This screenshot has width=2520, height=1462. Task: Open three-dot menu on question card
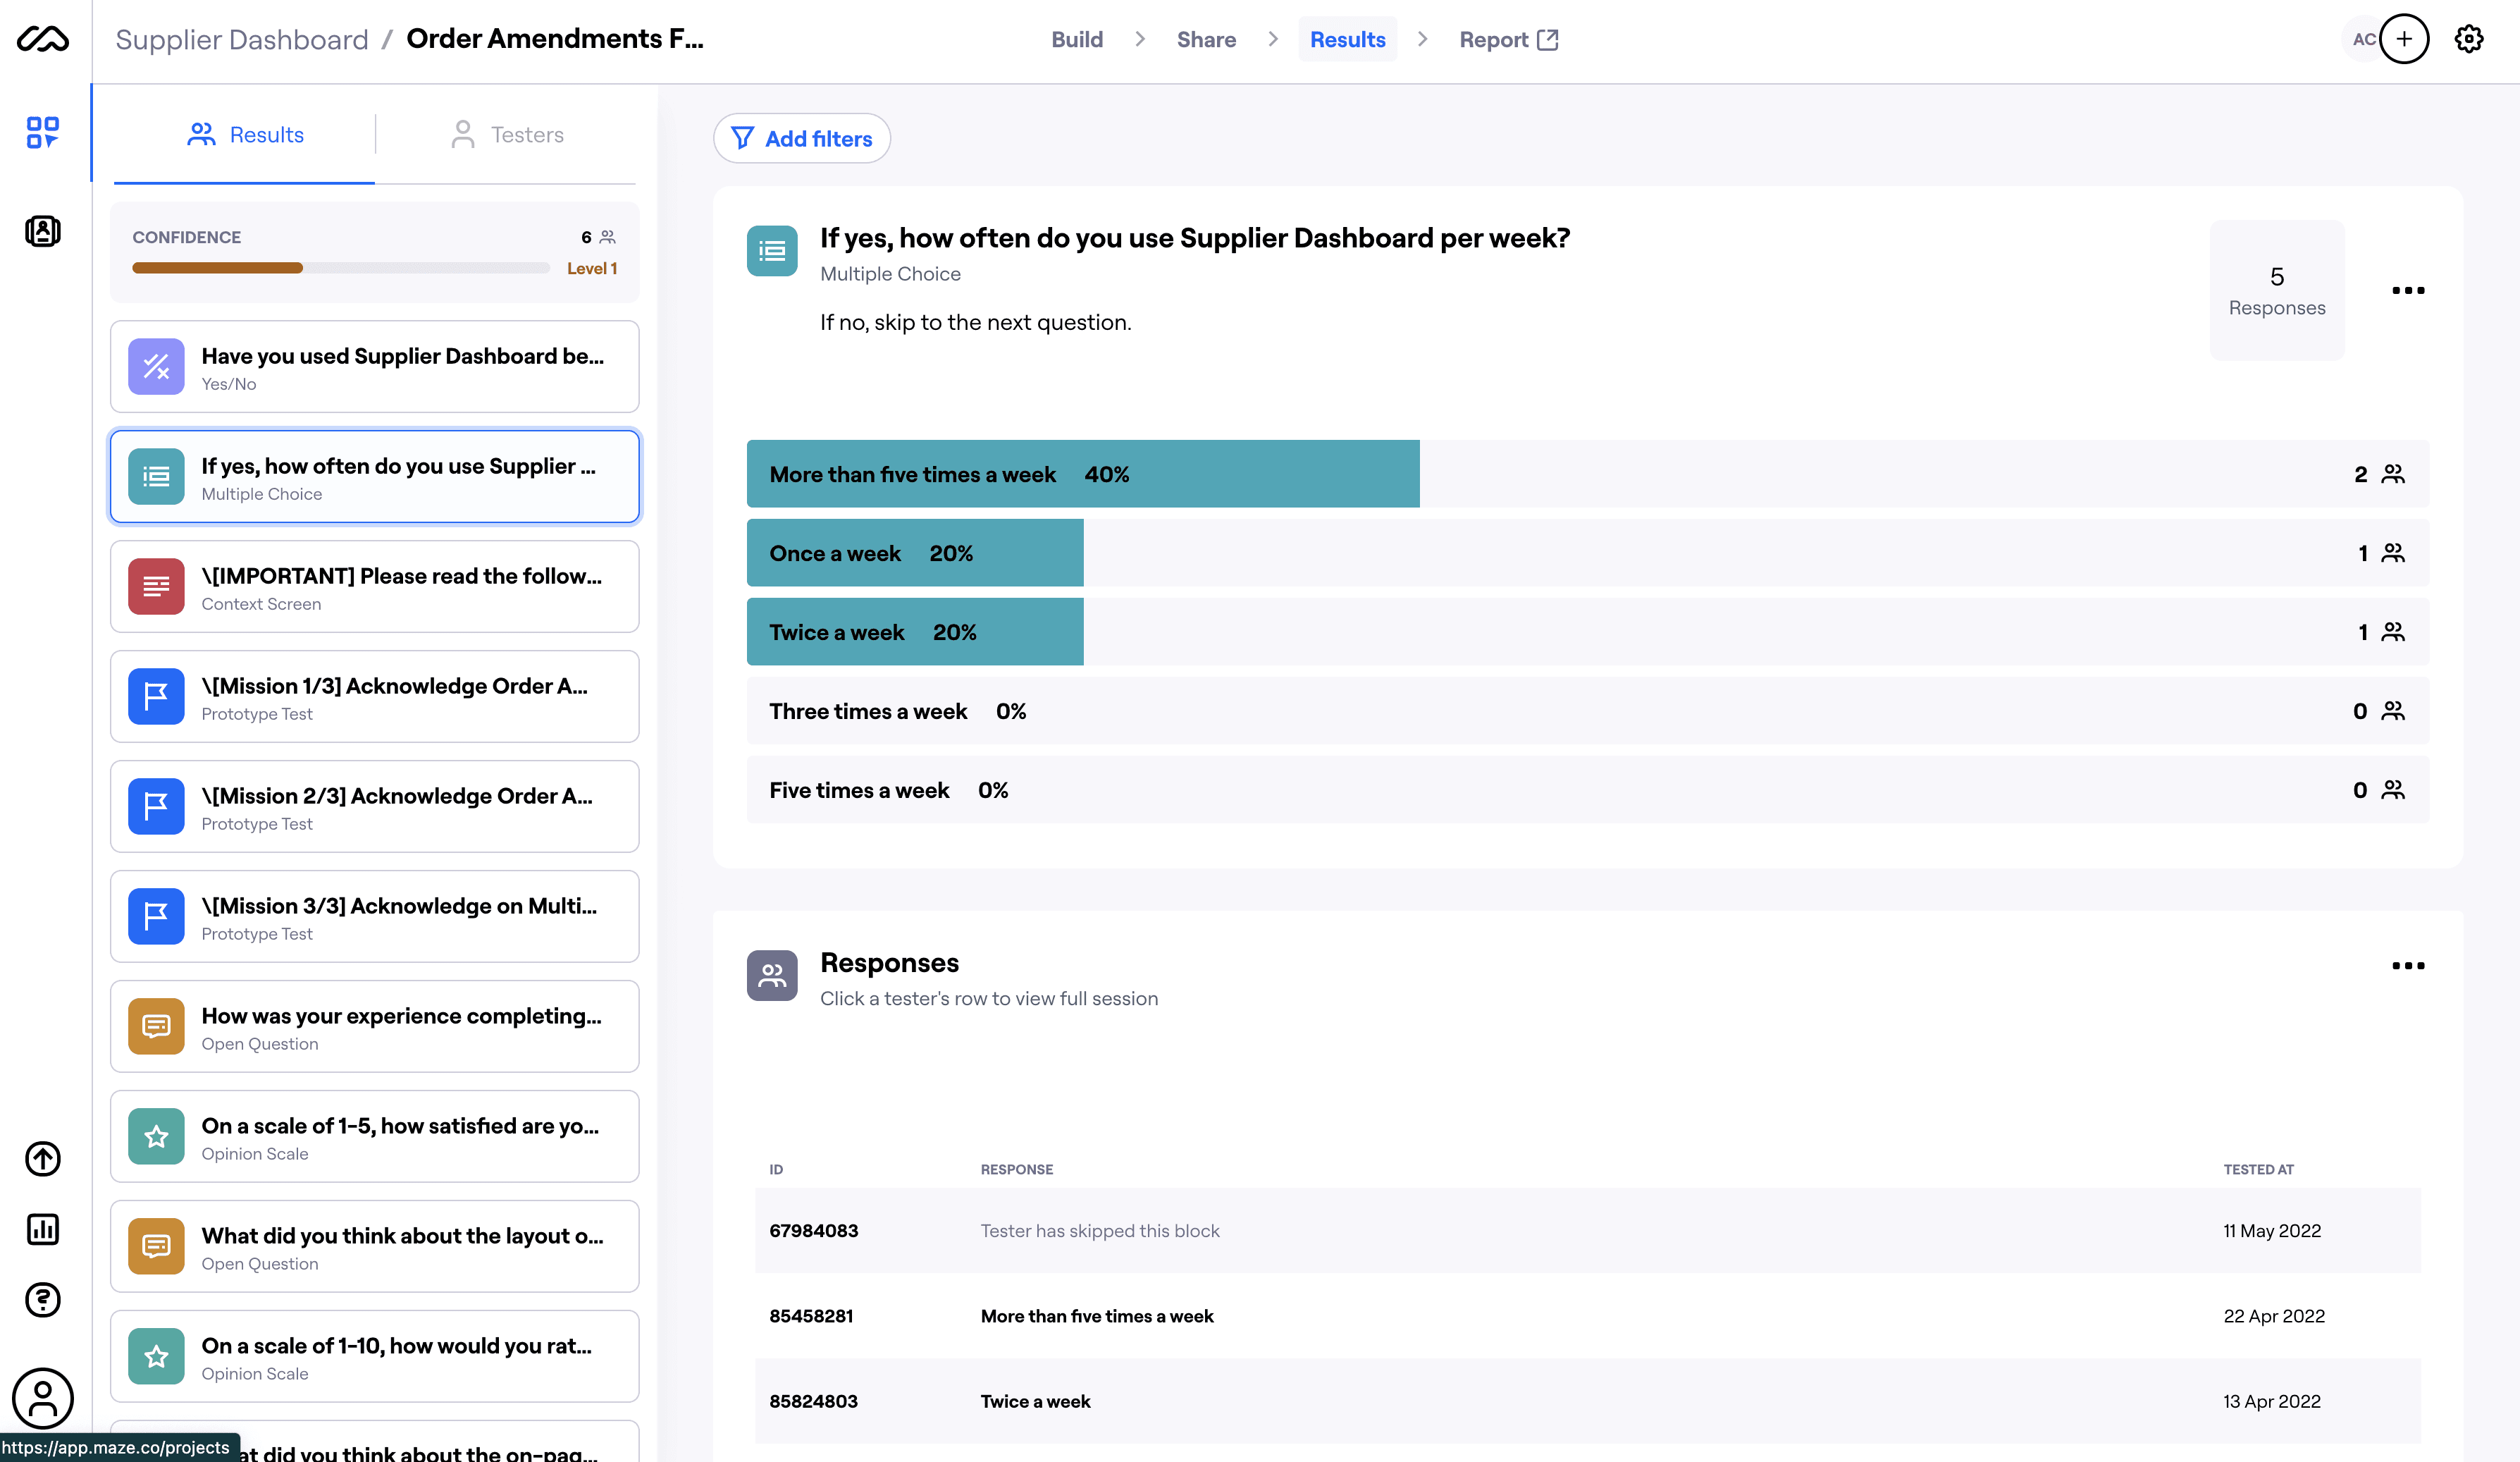(x=2408, y=290)
